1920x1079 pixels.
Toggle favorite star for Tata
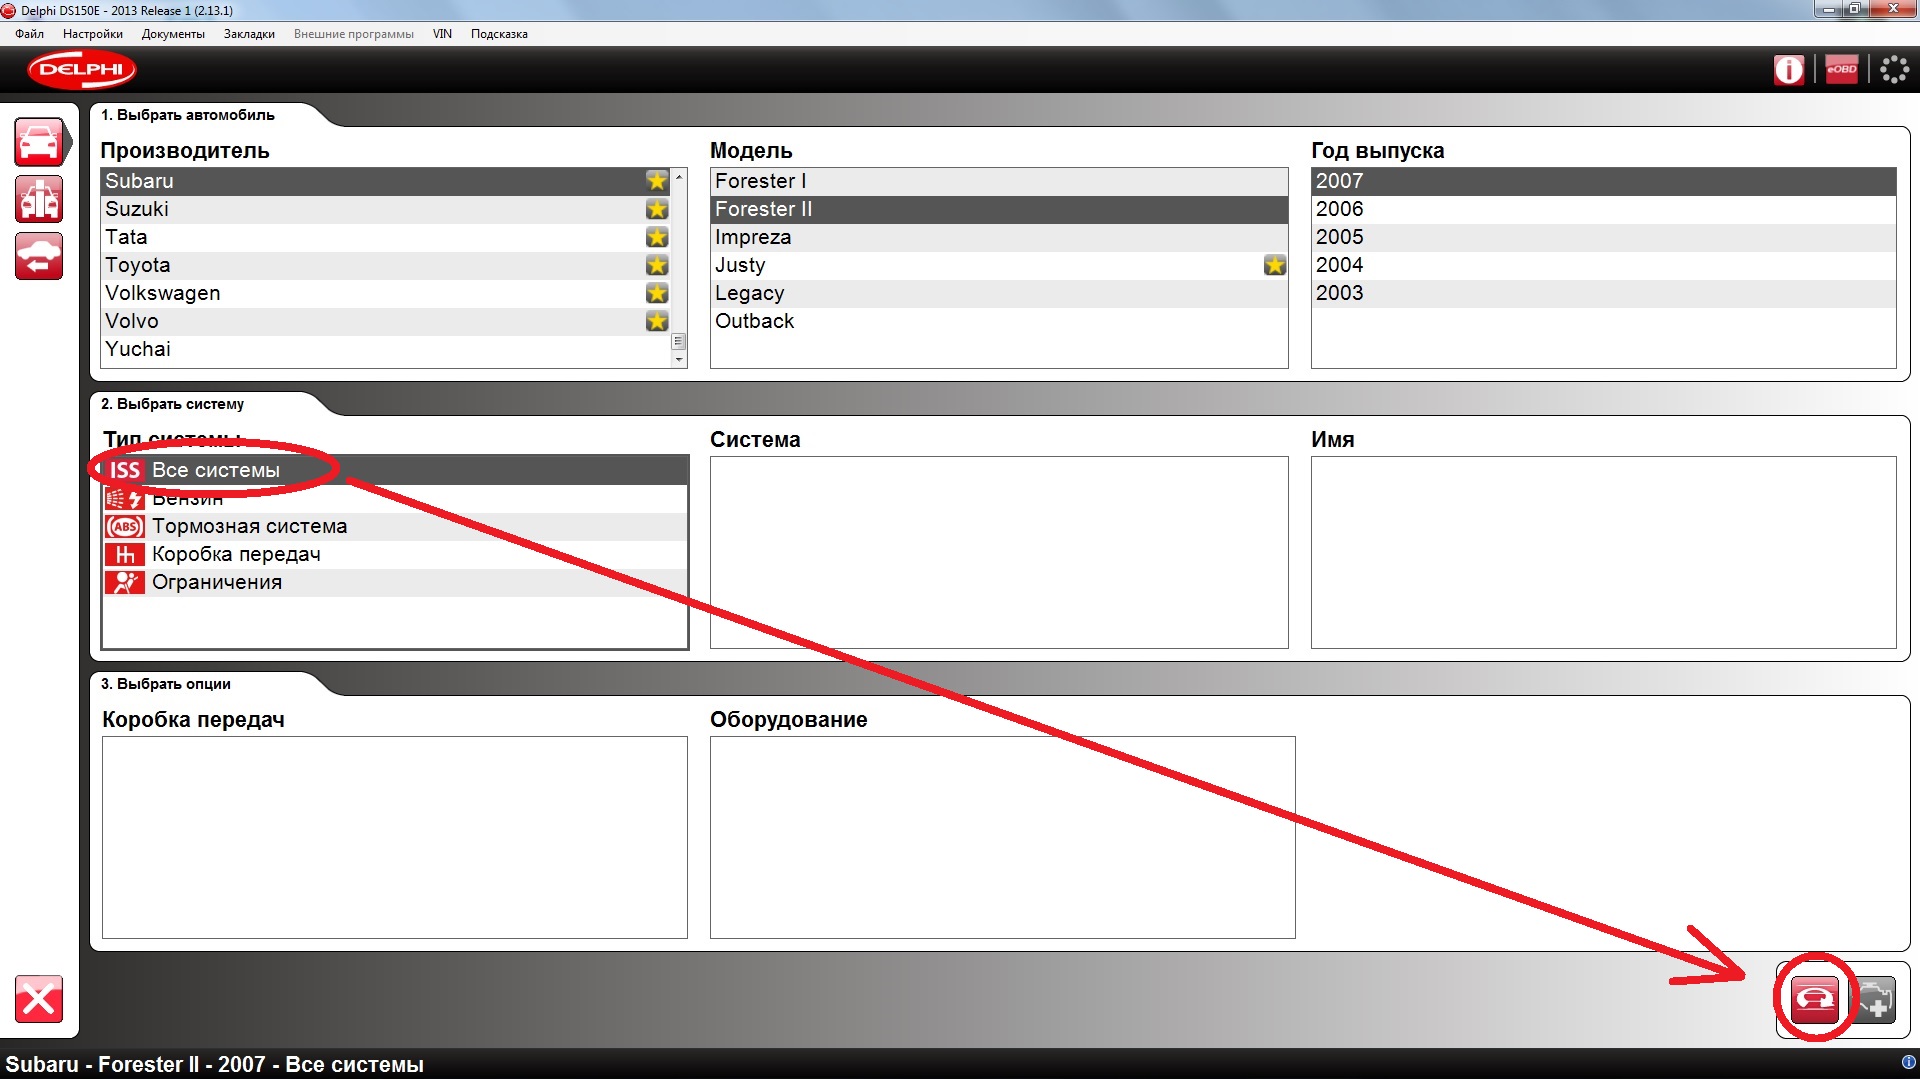[x=657, y=237]
